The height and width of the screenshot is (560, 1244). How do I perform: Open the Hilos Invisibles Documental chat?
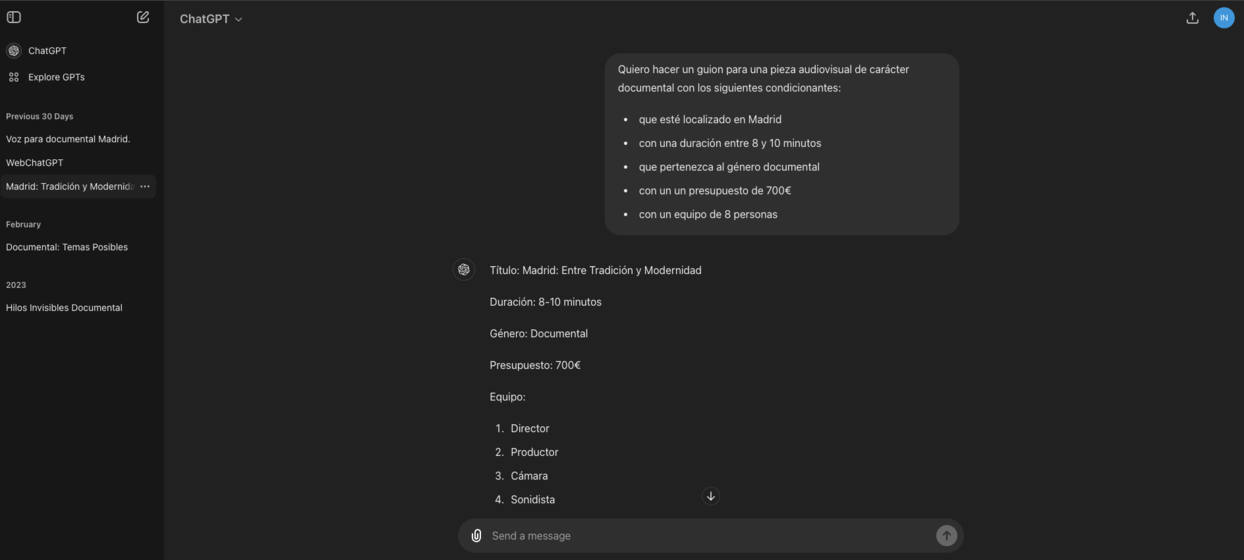pyautogui.click(x=64, y=308)
